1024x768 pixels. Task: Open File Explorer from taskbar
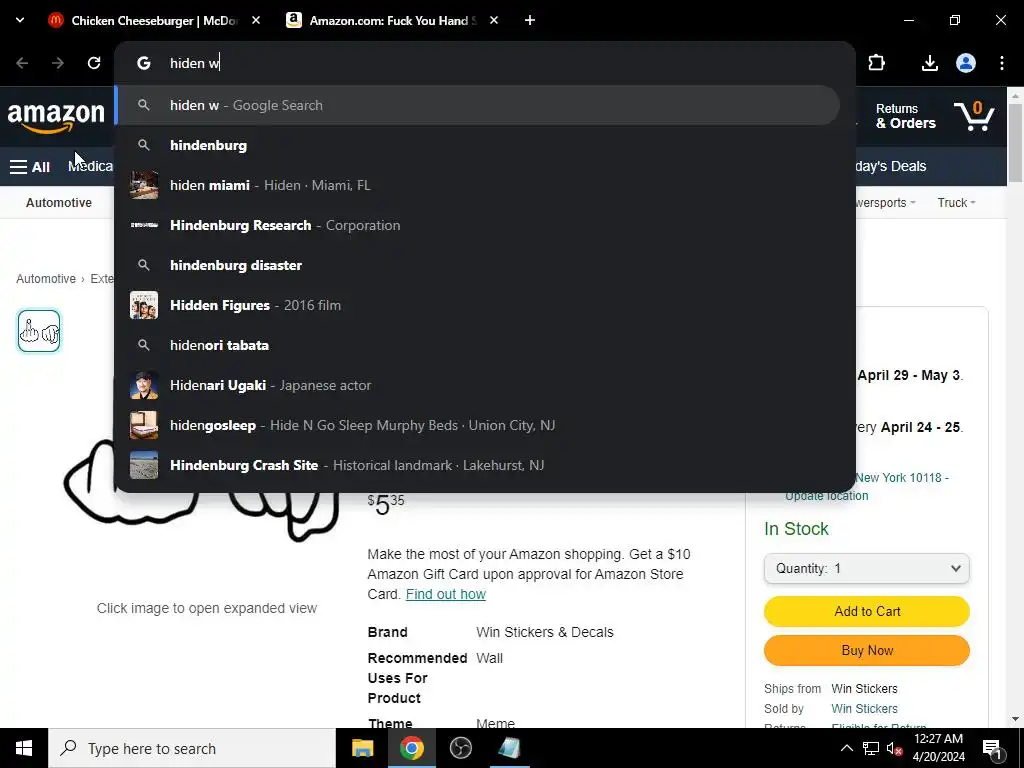click(362, 748)
